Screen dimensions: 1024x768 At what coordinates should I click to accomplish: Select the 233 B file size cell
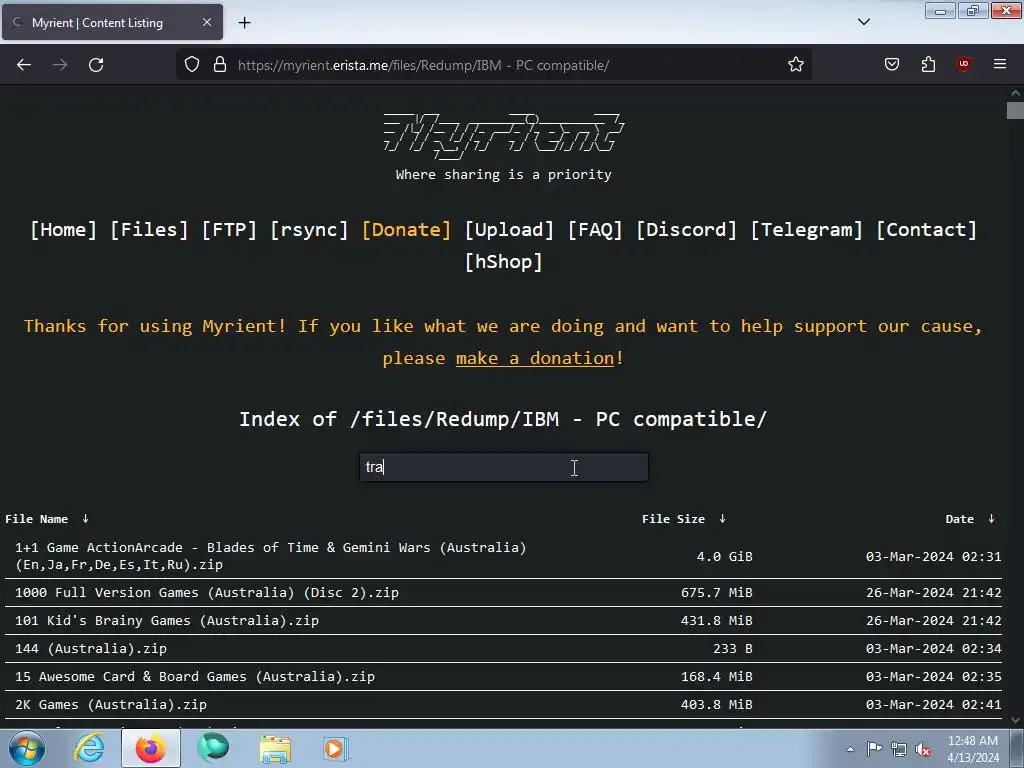click(733, 648)
